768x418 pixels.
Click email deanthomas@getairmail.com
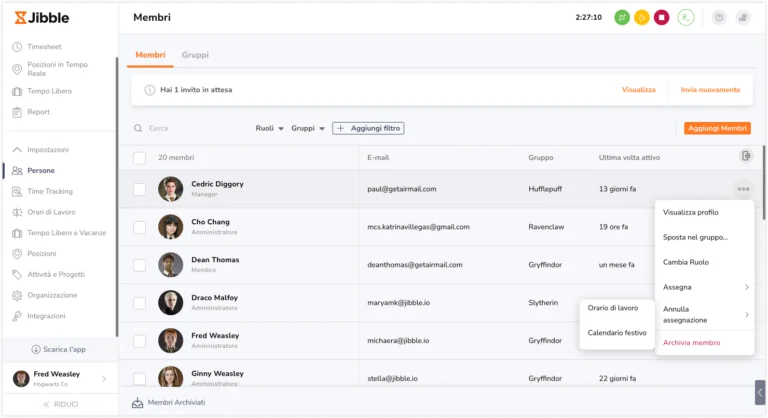pos(415,265)
